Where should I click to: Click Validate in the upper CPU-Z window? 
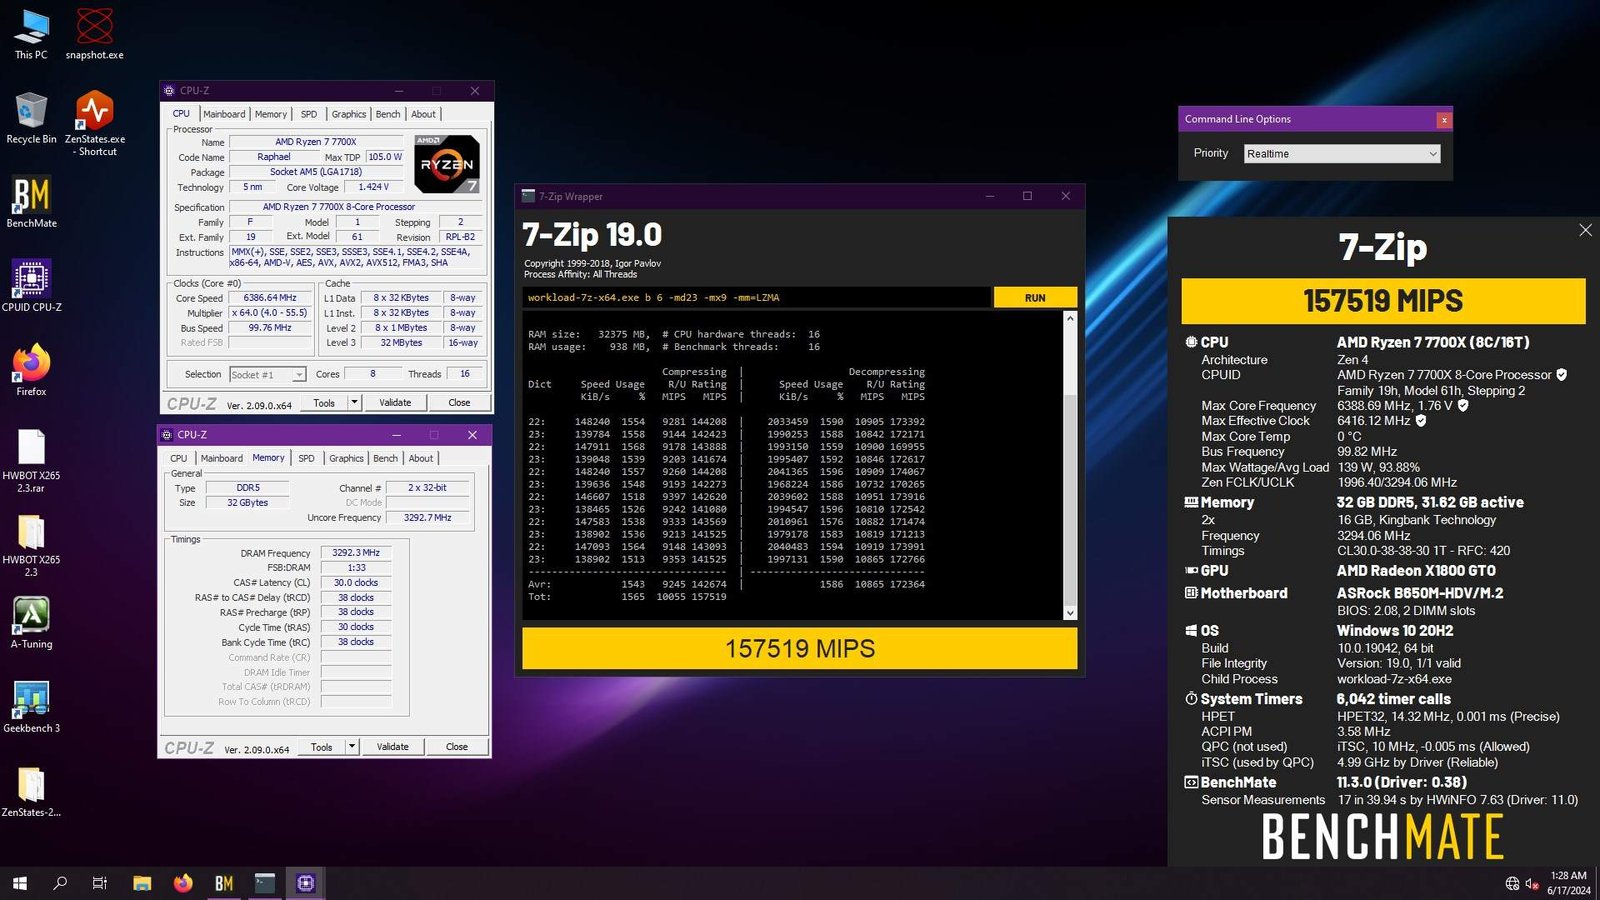[395, 402]
